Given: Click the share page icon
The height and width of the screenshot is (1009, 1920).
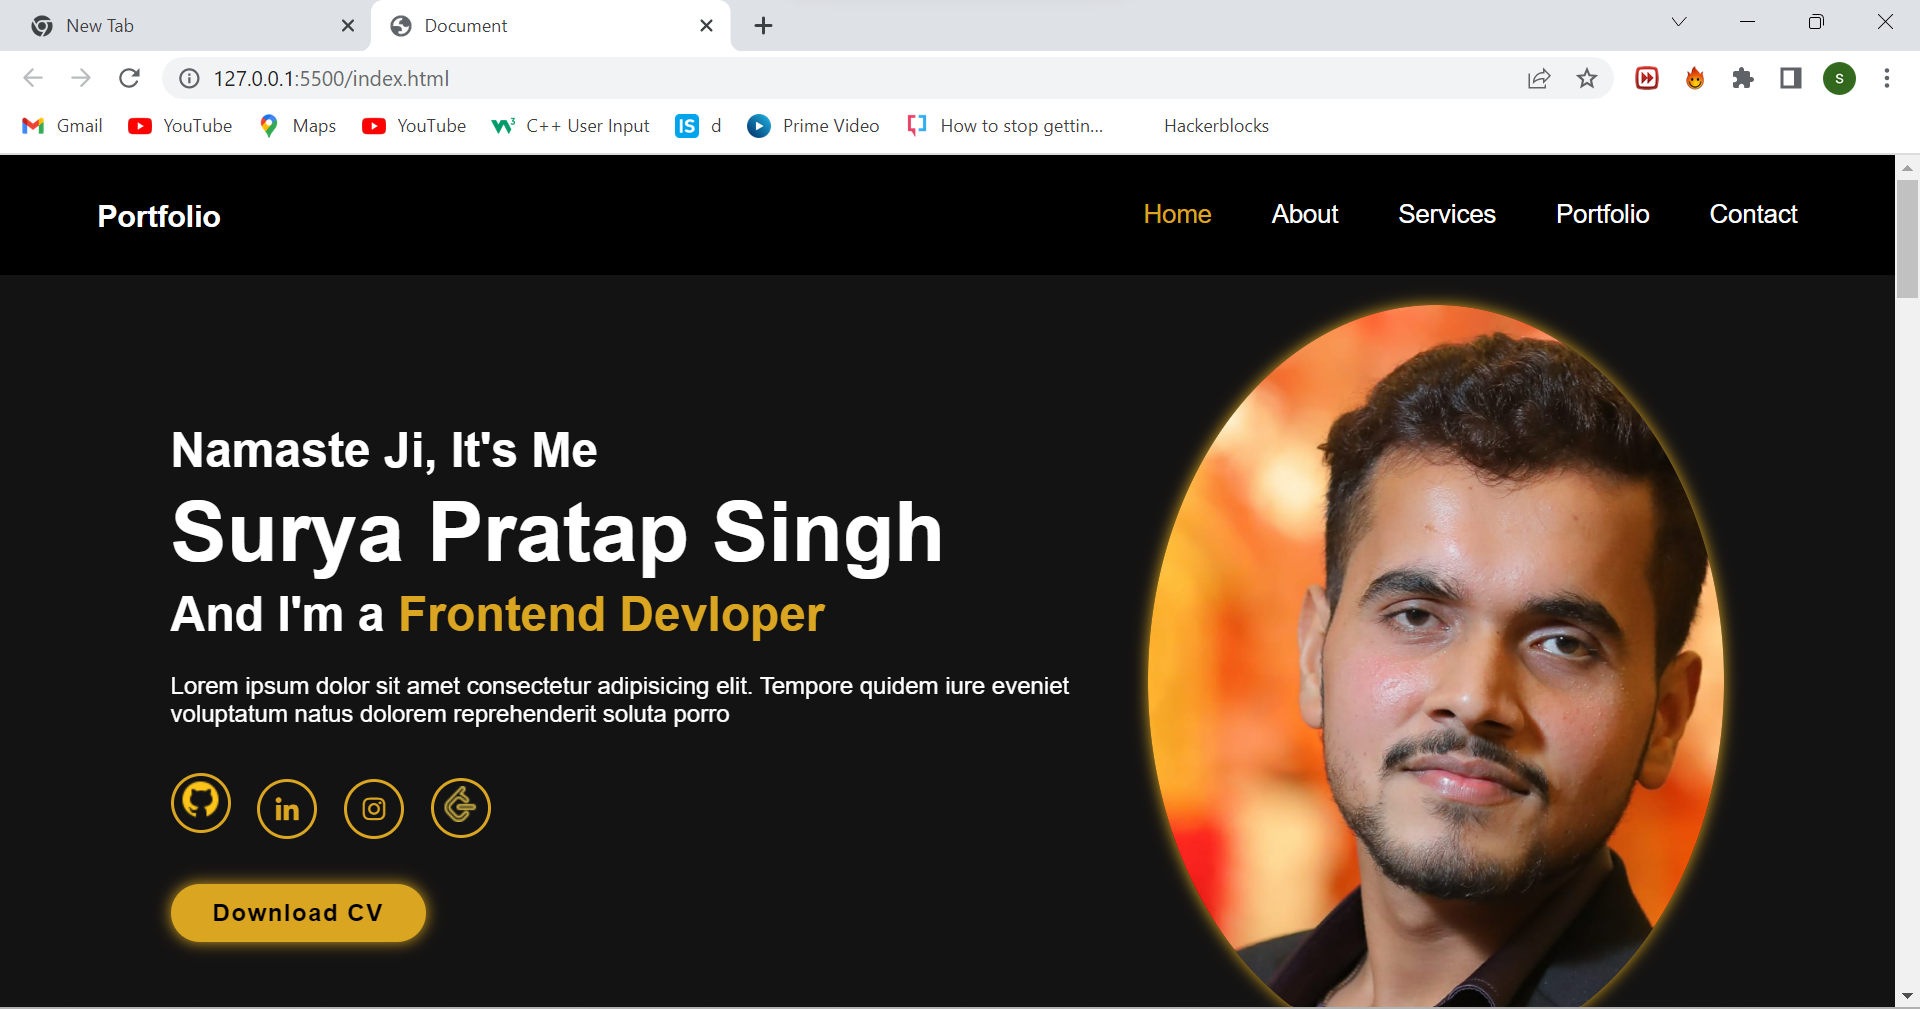Looking at the screenshot, I should pos(1539,78).
